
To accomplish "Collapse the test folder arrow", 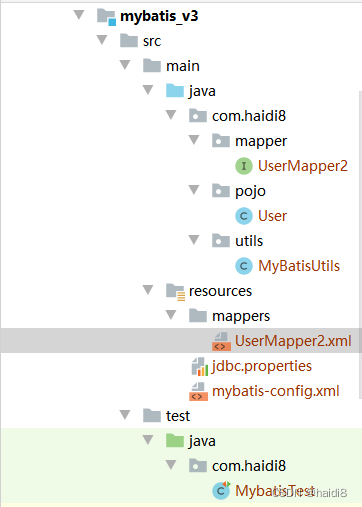I will click(x=125, y=415).
